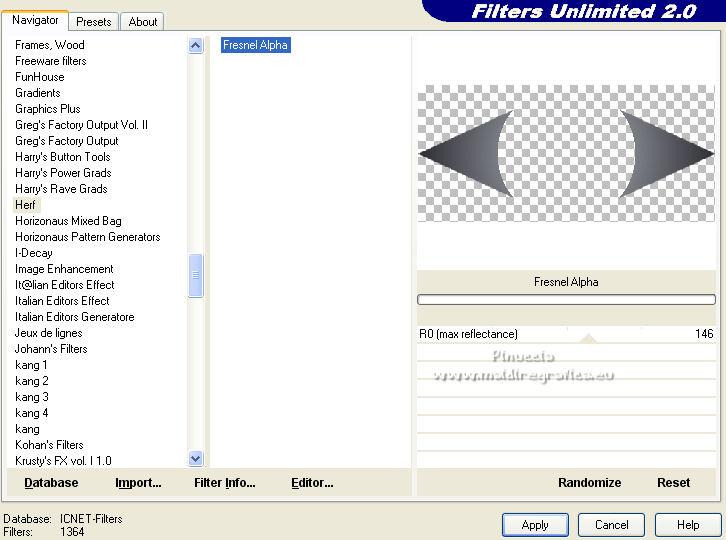Screen dimensions: 726x540
Task: Select Horizonaus Mixed Bag category
Action: 68,221
